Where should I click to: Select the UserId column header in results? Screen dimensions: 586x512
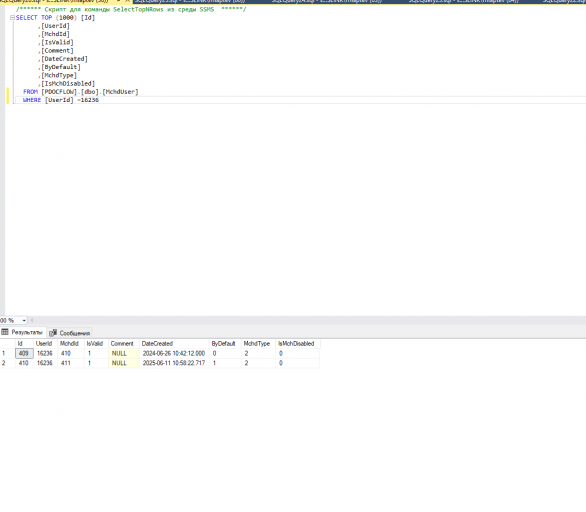[x=45, y=344]
